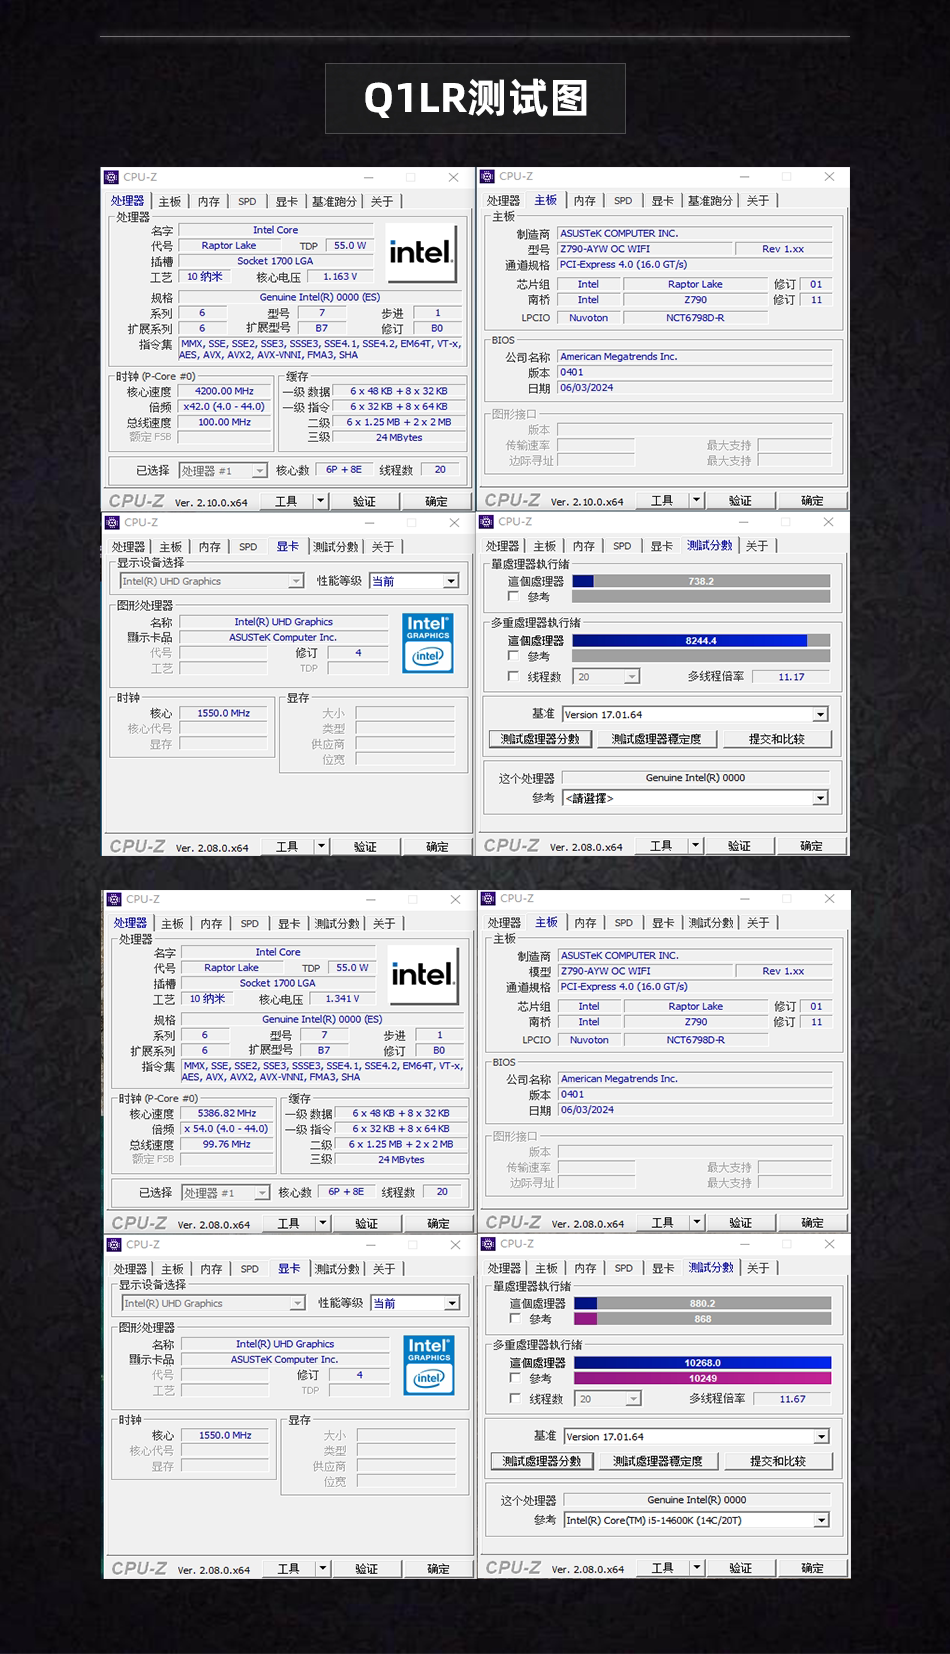
Task: Click Intel Graphics badge in upper graphics window
Action: tap(428, 643)
